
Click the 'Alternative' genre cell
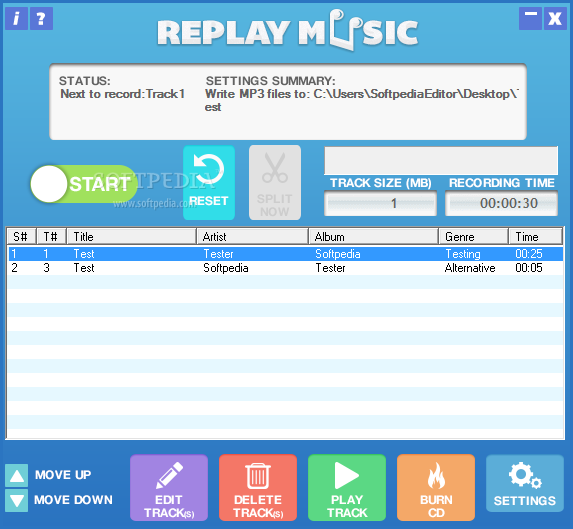(470, 268)
